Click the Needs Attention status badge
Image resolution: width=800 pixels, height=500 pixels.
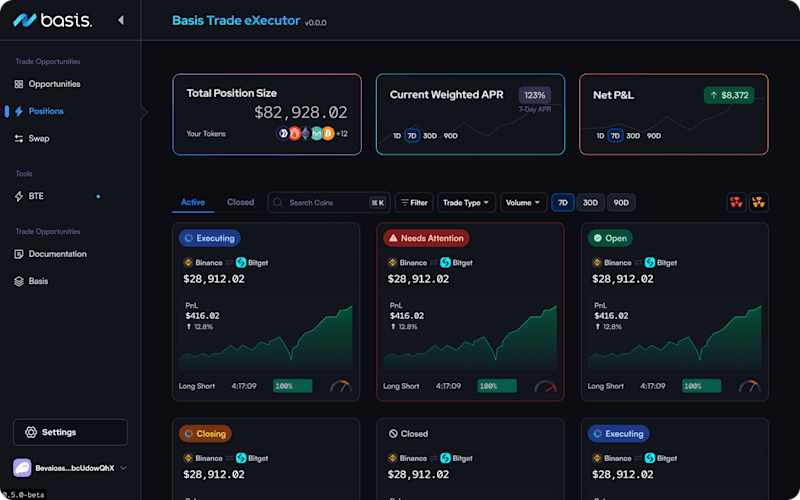[427, 238]
